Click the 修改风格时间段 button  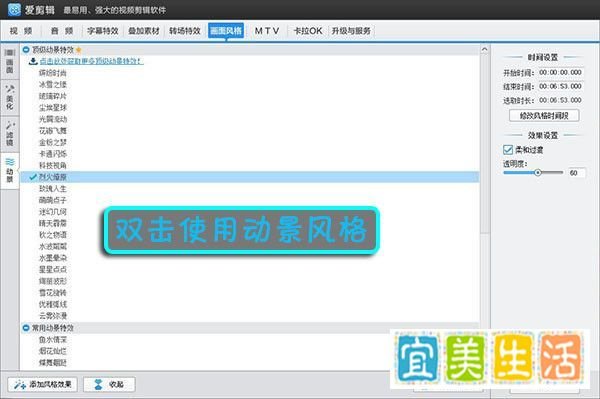tap(544, 116)
